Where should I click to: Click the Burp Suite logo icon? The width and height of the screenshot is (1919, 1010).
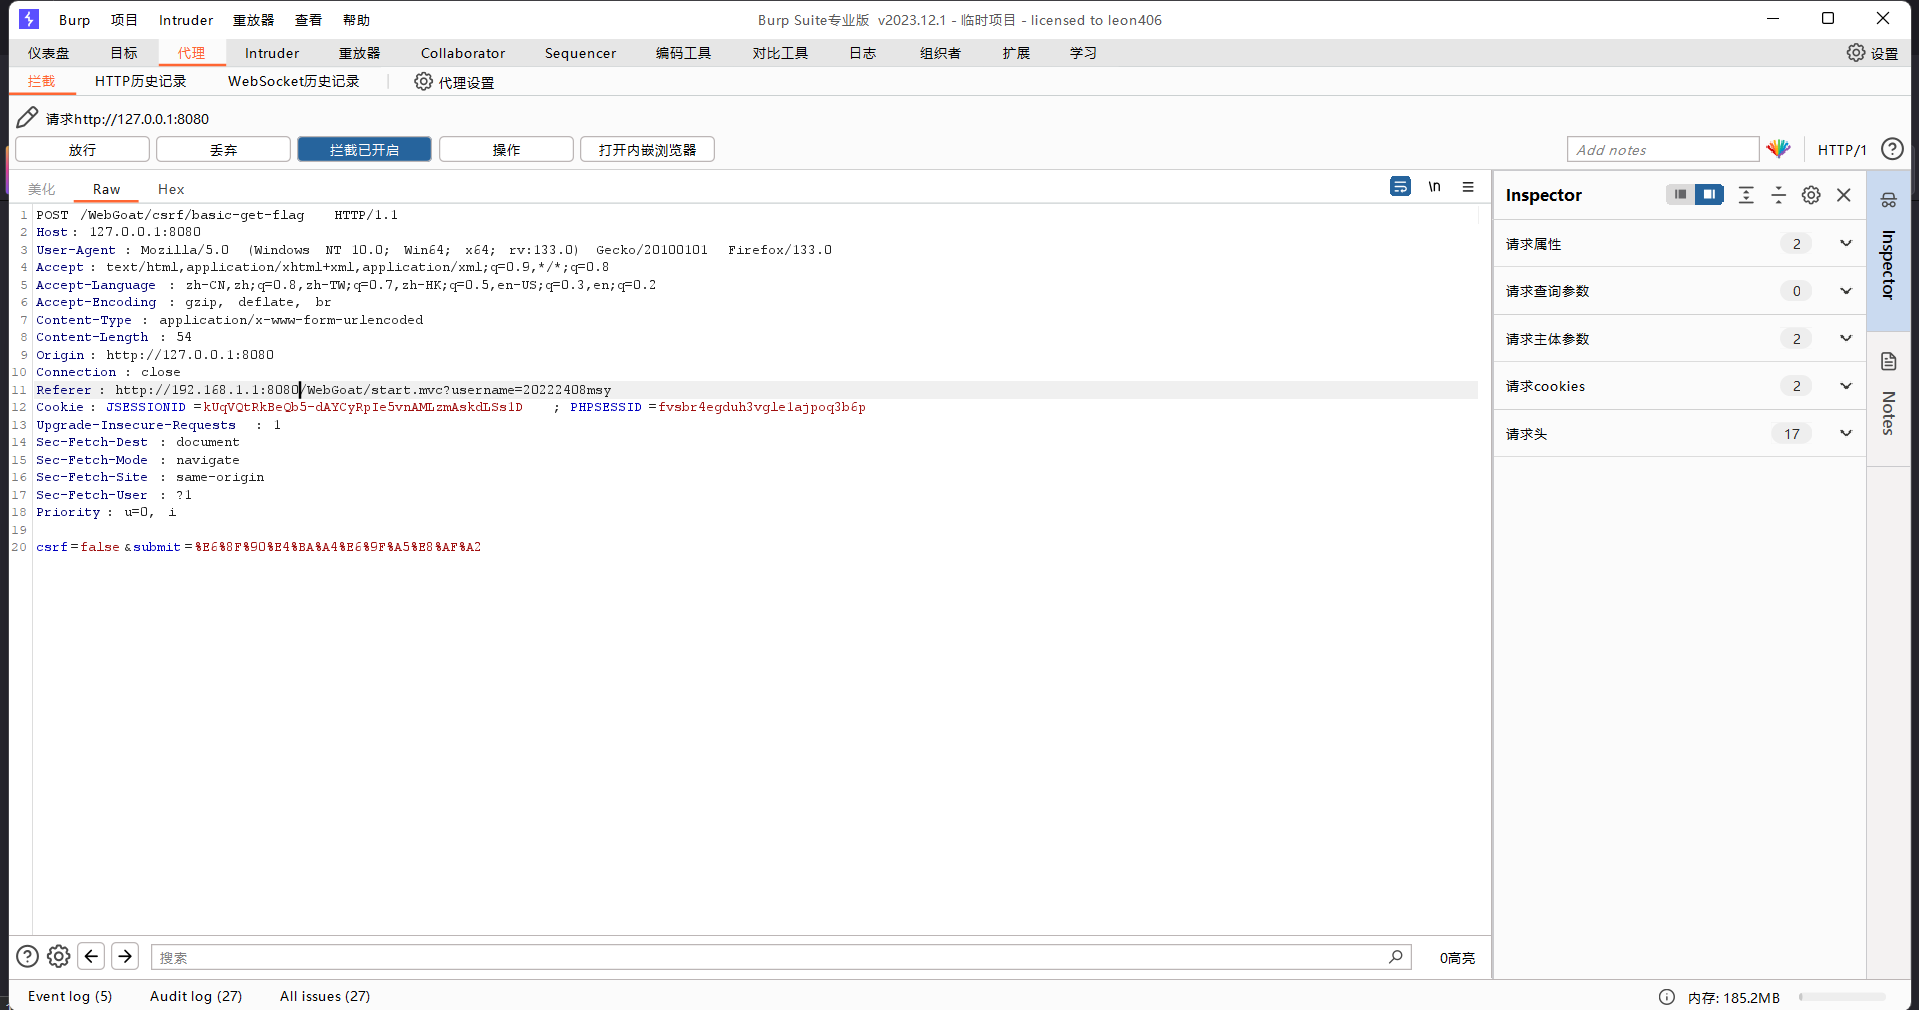[29, 19]
